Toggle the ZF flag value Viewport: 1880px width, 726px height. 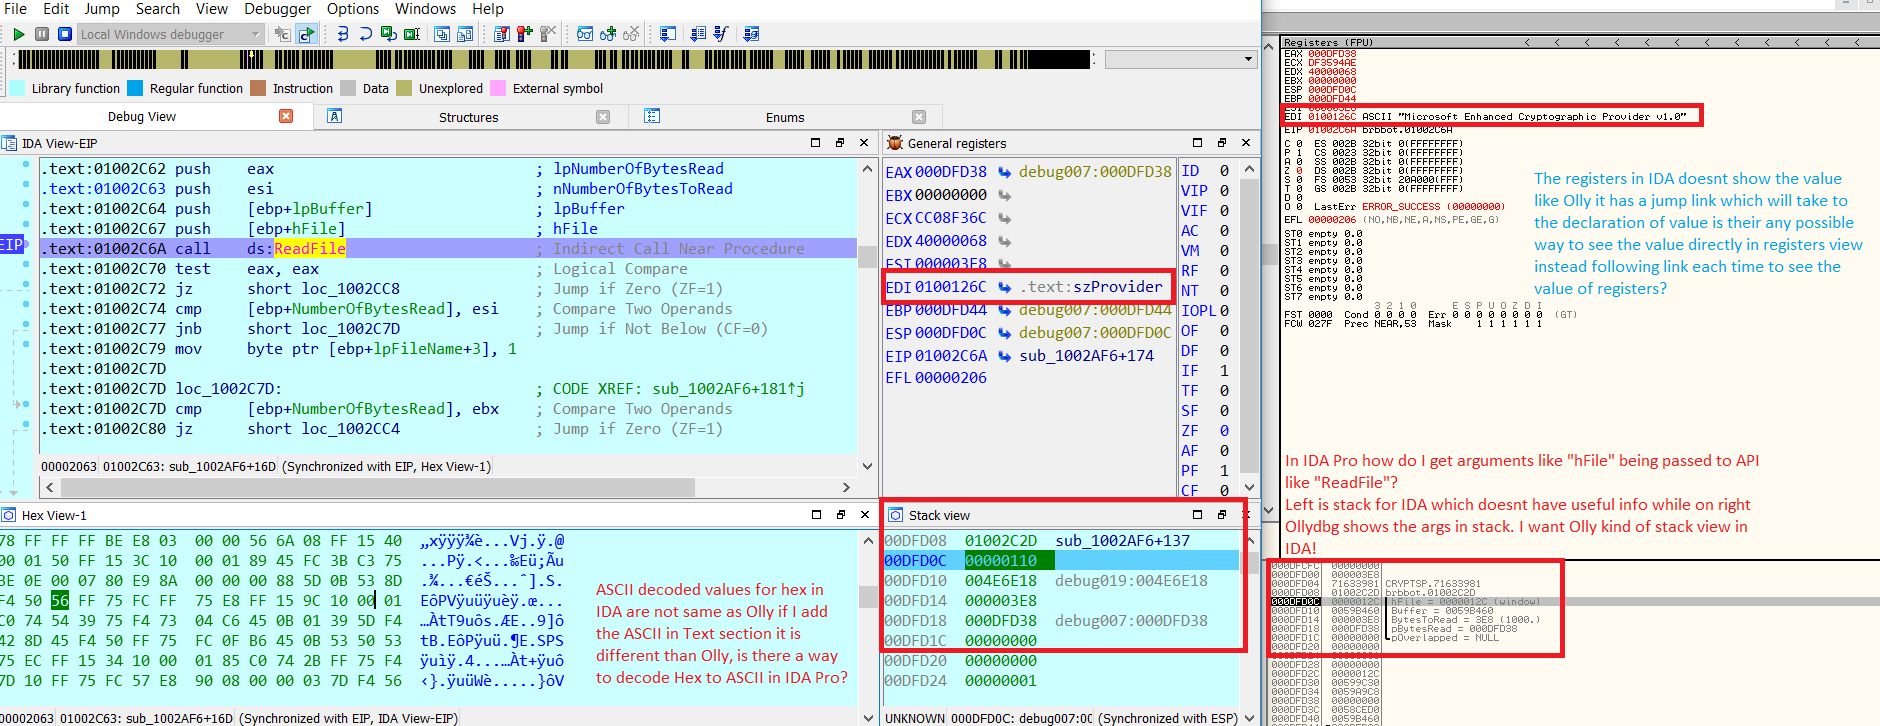(x=1224, y=431)
